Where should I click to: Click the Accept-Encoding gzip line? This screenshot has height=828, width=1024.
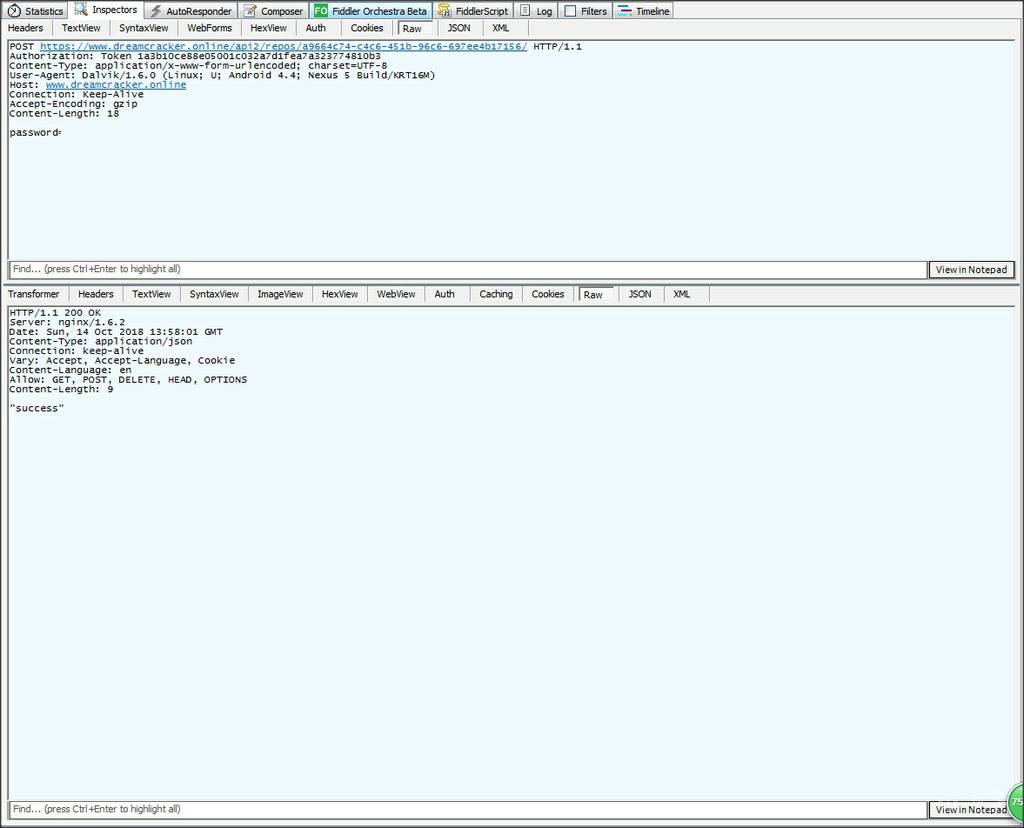point(73,104)
